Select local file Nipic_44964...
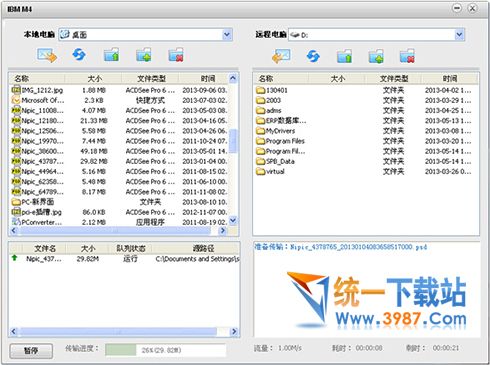Viewport: 490px width, 365px height. pyautogui.click(x=120, y=171)
